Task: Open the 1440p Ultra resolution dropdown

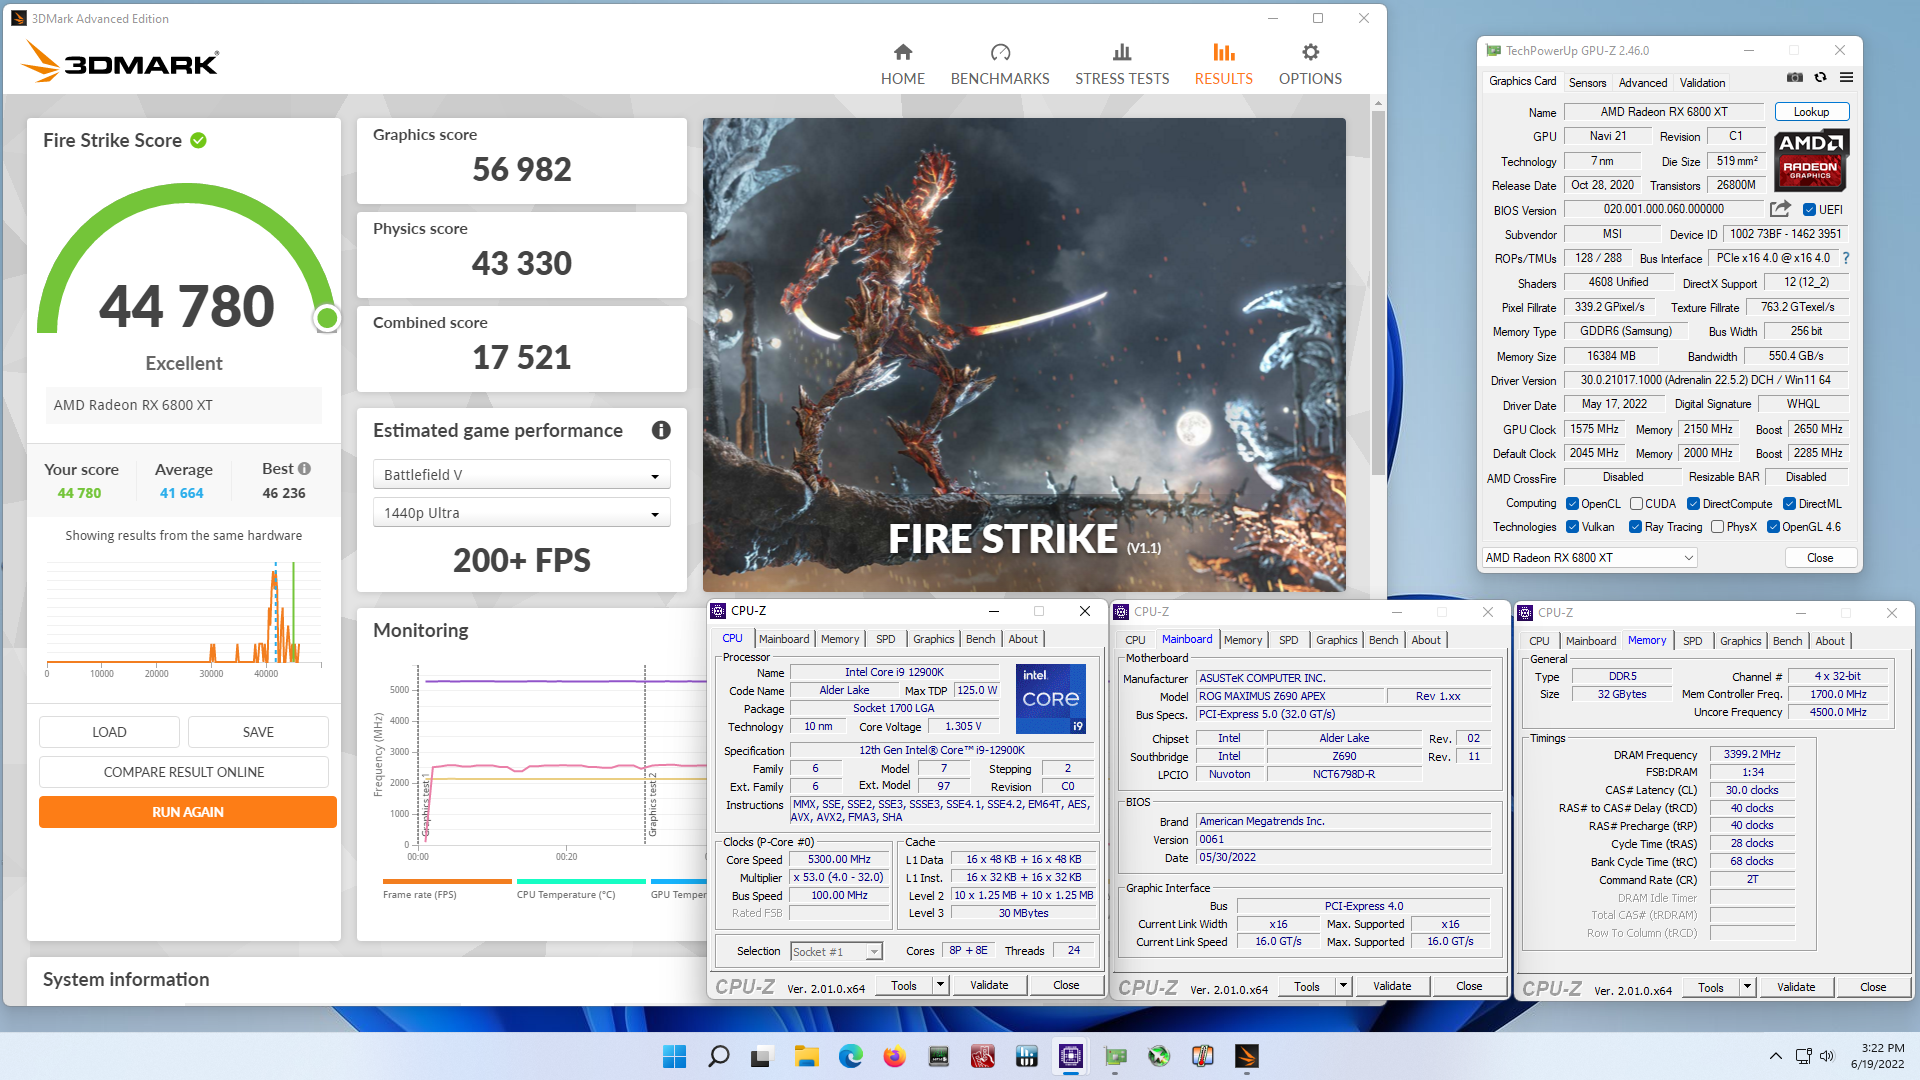Action: (521, 513)
